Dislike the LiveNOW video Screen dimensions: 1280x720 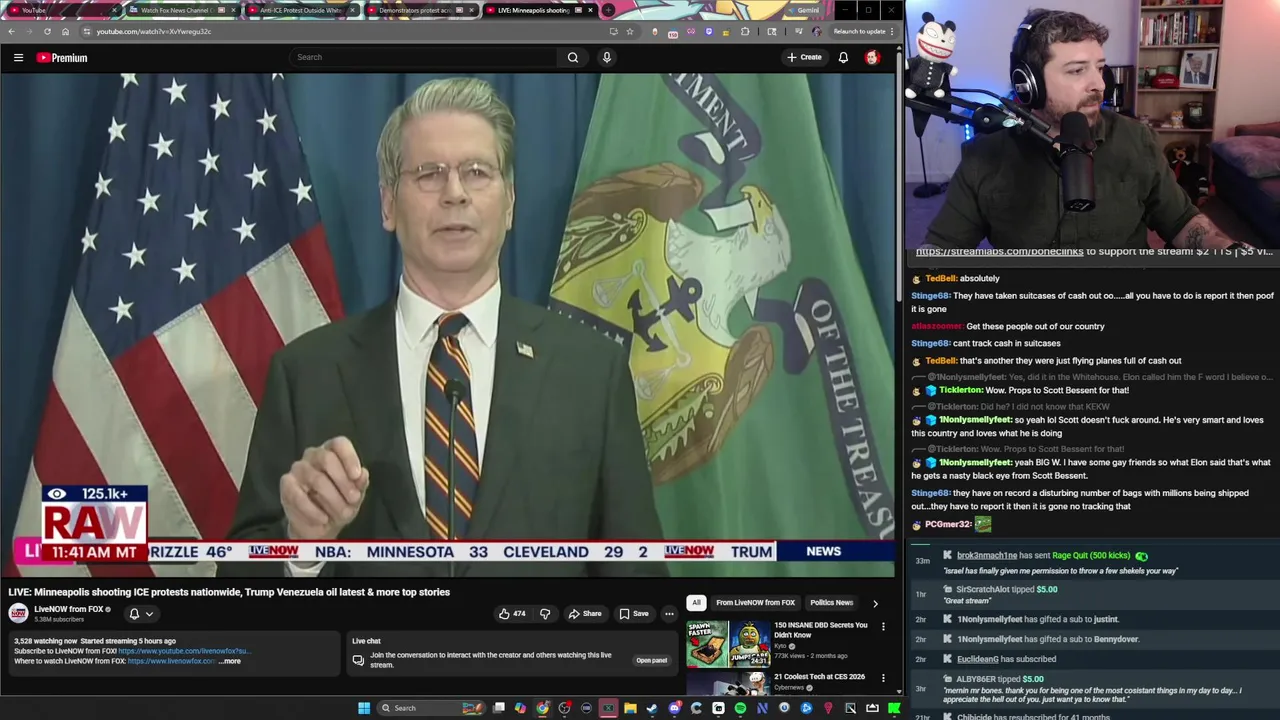[545, 613]
